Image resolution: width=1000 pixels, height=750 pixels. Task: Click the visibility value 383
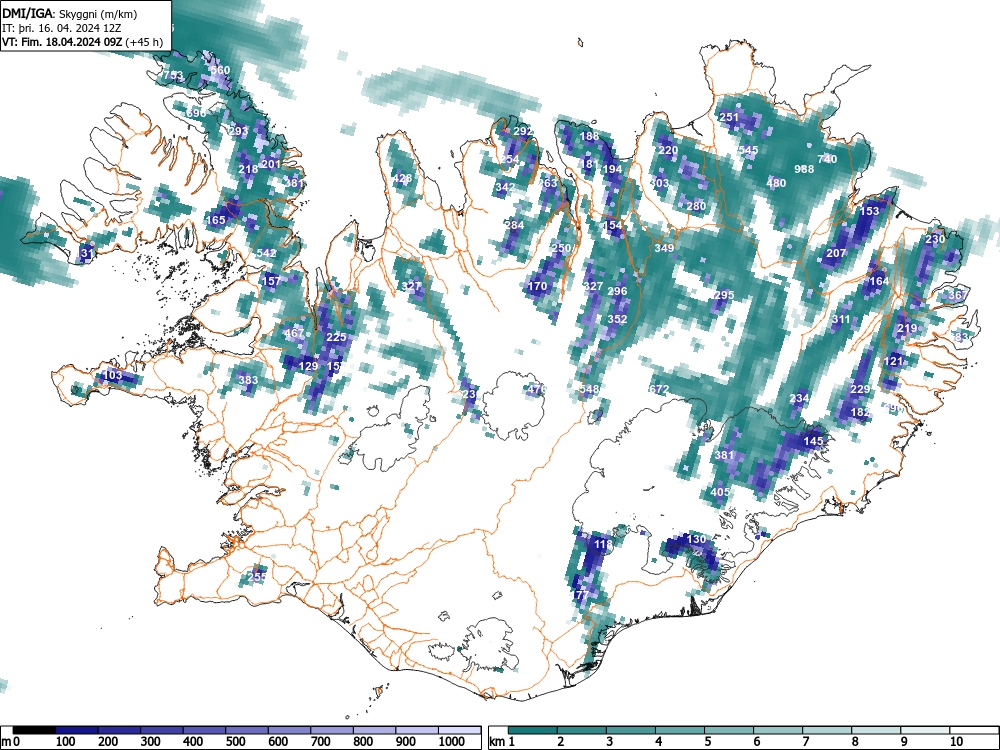point(248,380)
